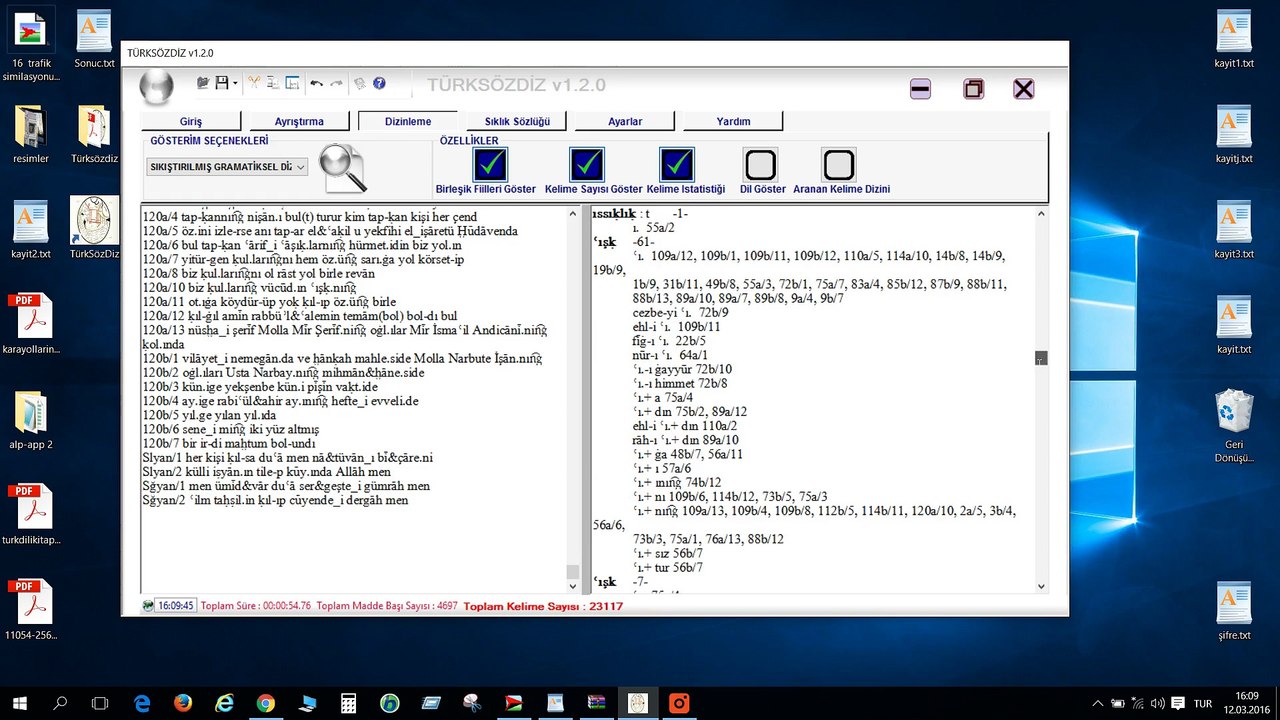The height and width of the screenshot is (720, 1280).
Task: Click the undo arrow icon
Action: point(317,84)
